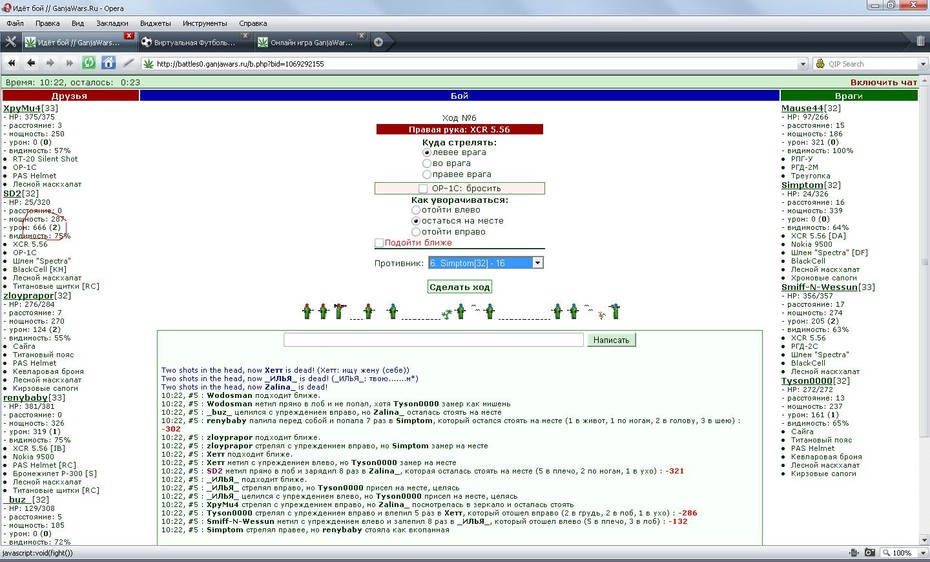Viewport: 930px width, 562px height.
Task: Open the Справка menu
Action: 253,23
